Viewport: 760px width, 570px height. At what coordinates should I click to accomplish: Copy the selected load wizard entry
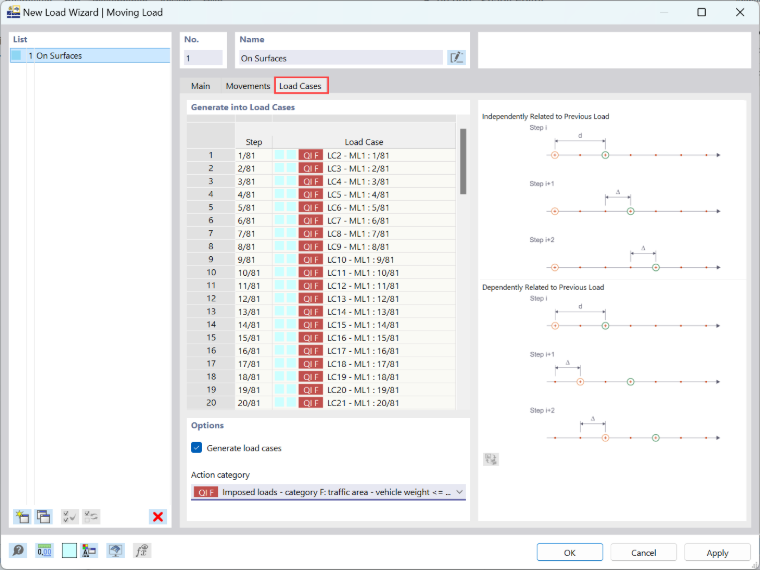point(44,516)
